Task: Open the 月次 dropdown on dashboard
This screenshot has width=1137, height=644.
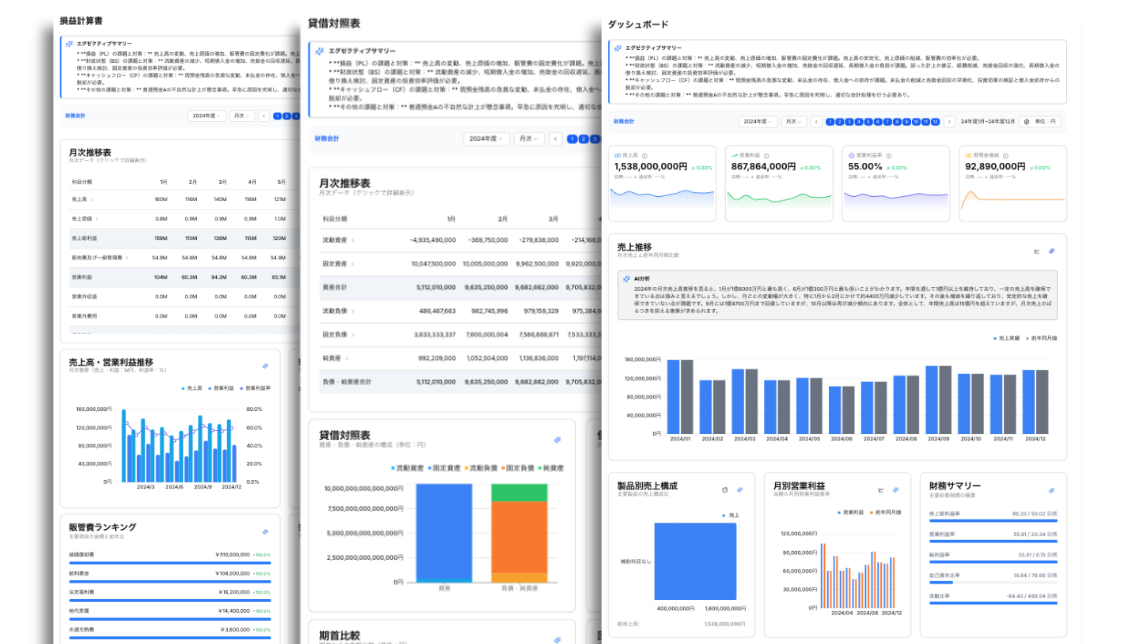Action: (792, 121)
